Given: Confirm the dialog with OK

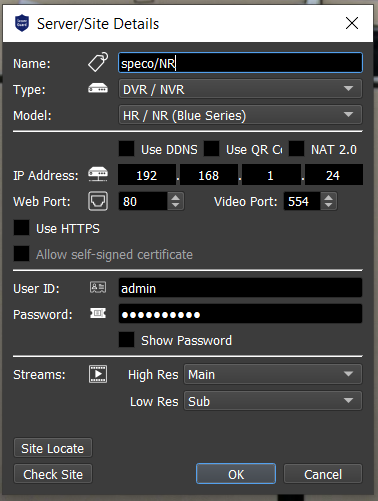Looking at the screenshot, I should (236, 474).
